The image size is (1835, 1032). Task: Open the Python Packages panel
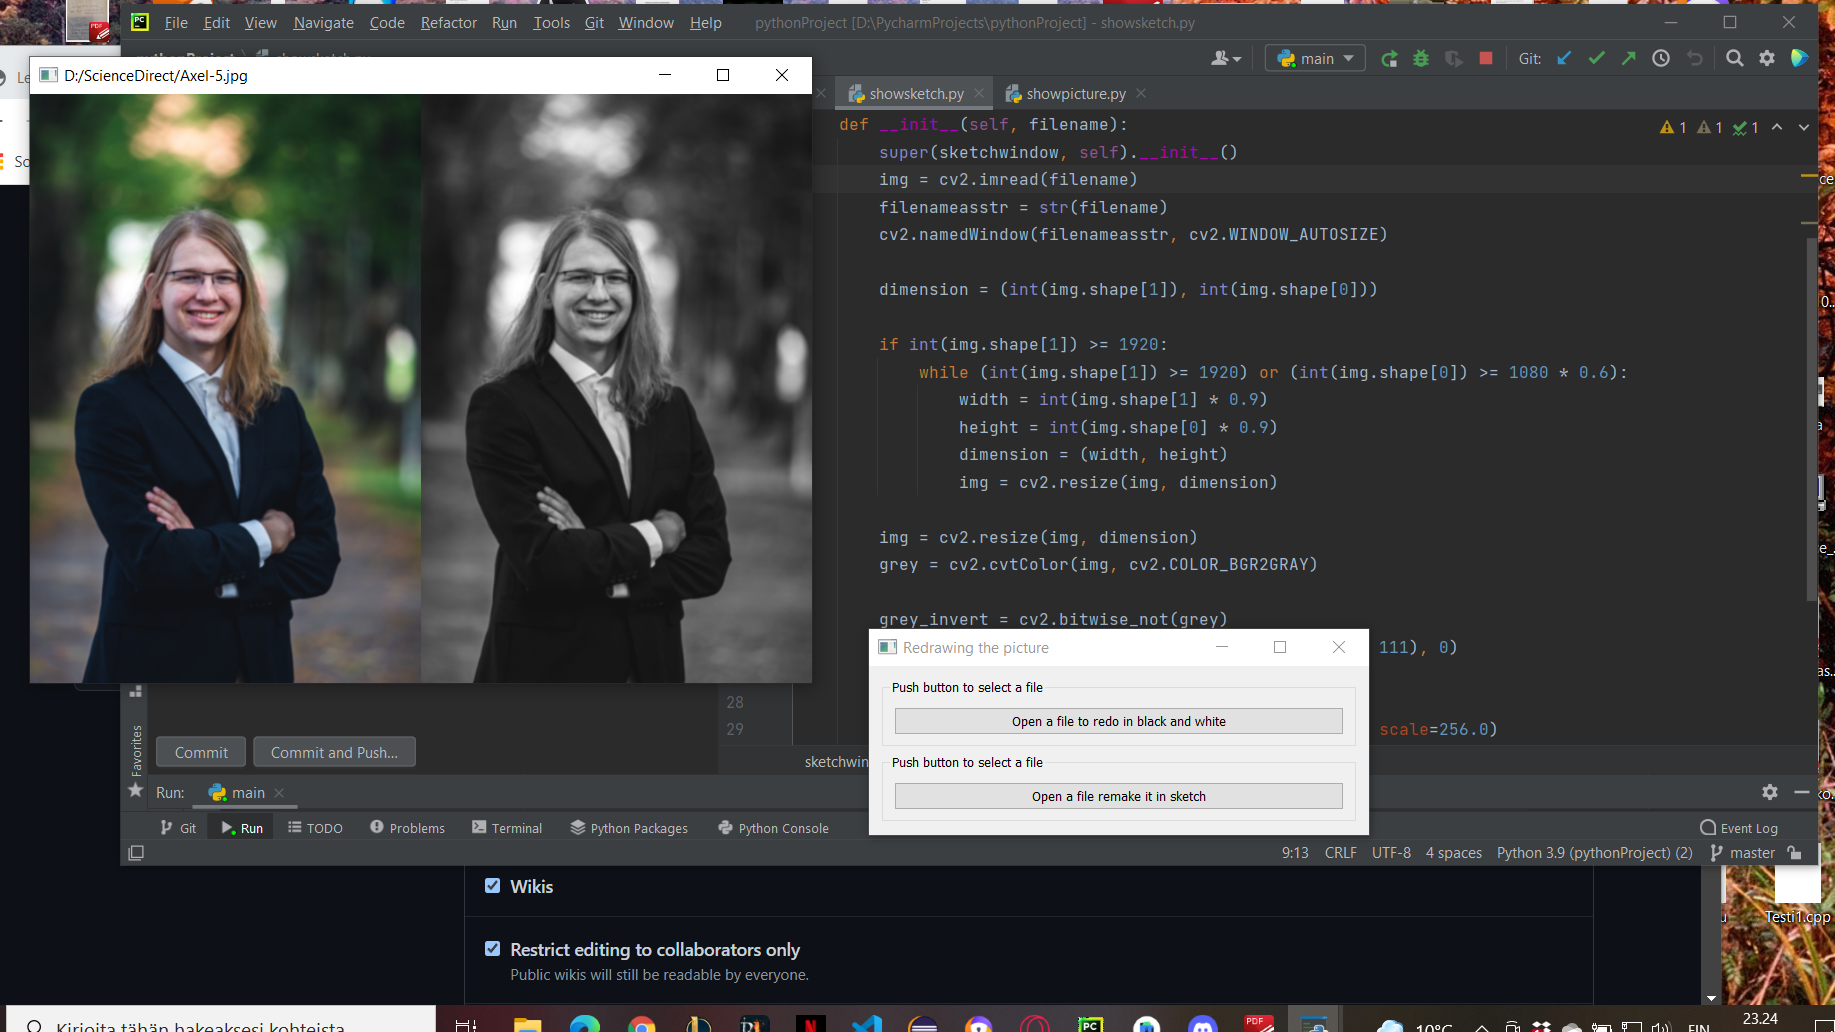pyautogui.click(x=628, y=827)
